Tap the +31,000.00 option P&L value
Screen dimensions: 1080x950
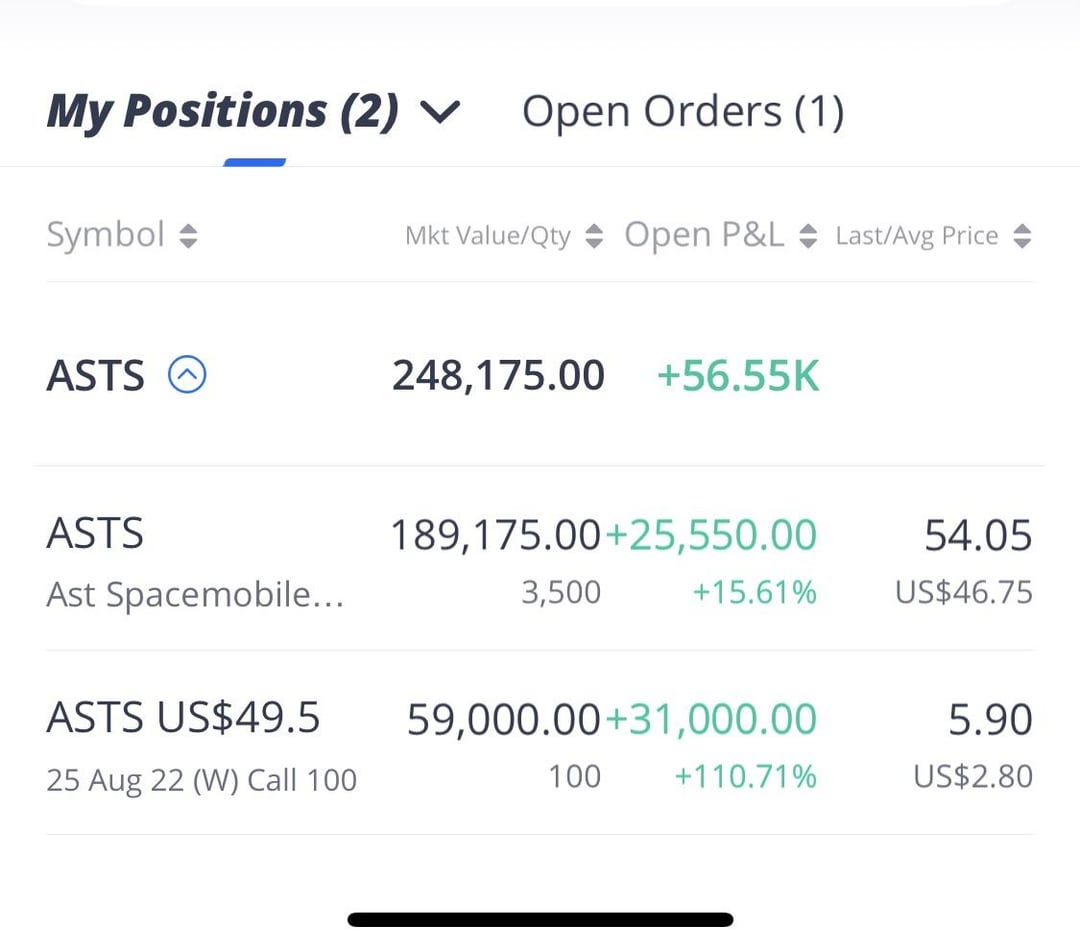point(711,719)
